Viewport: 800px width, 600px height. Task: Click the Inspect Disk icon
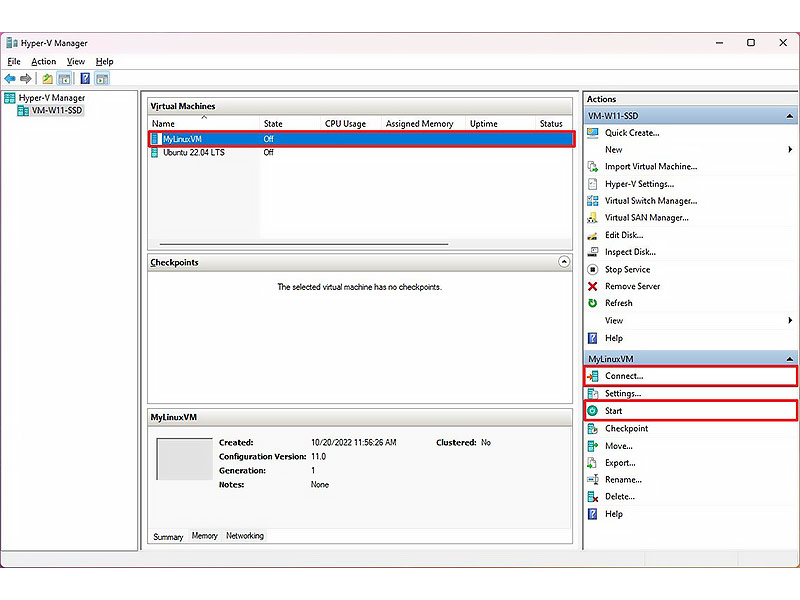592,252
